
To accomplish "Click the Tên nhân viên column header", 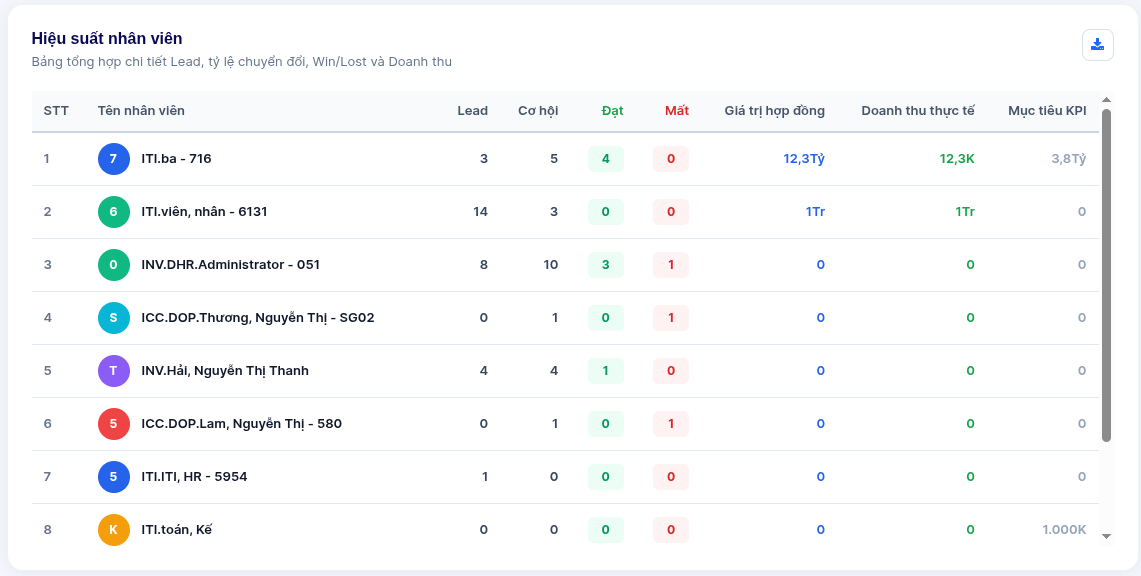I will [x=141, y=111].
